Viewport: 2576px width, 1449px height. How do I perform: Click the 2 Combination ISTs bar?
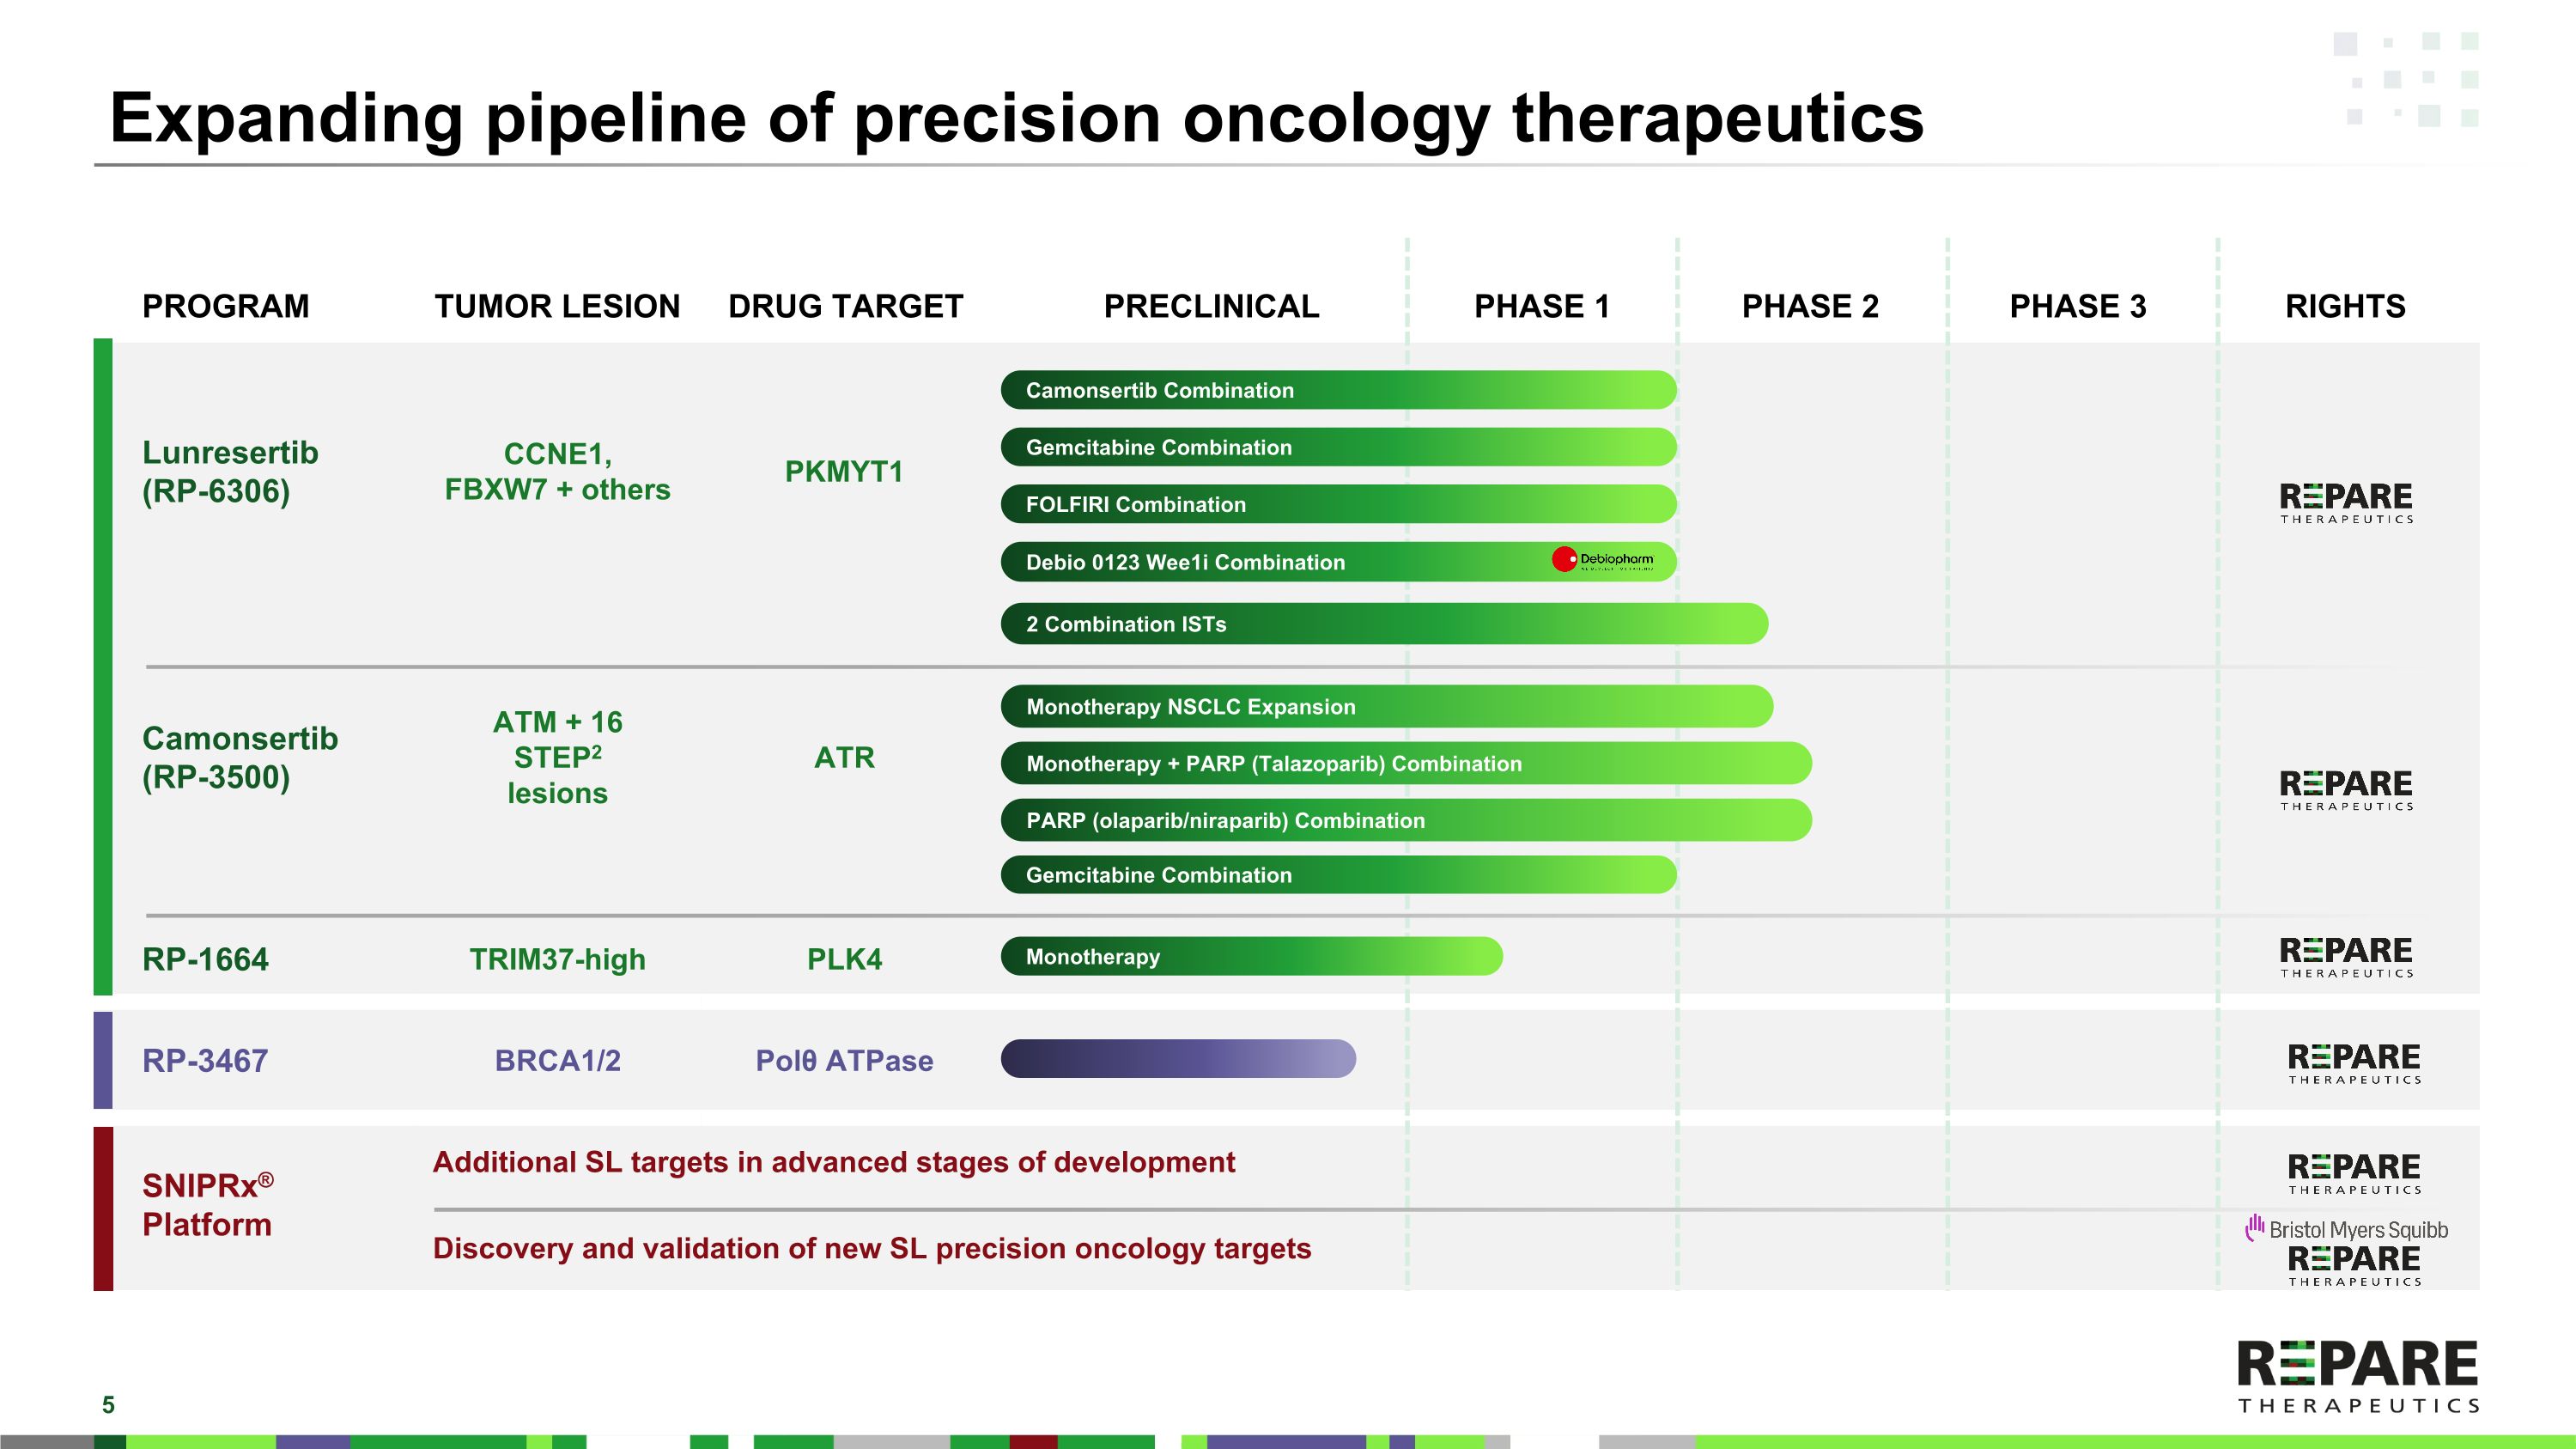pyautogui.click(x=1383, y=624)
